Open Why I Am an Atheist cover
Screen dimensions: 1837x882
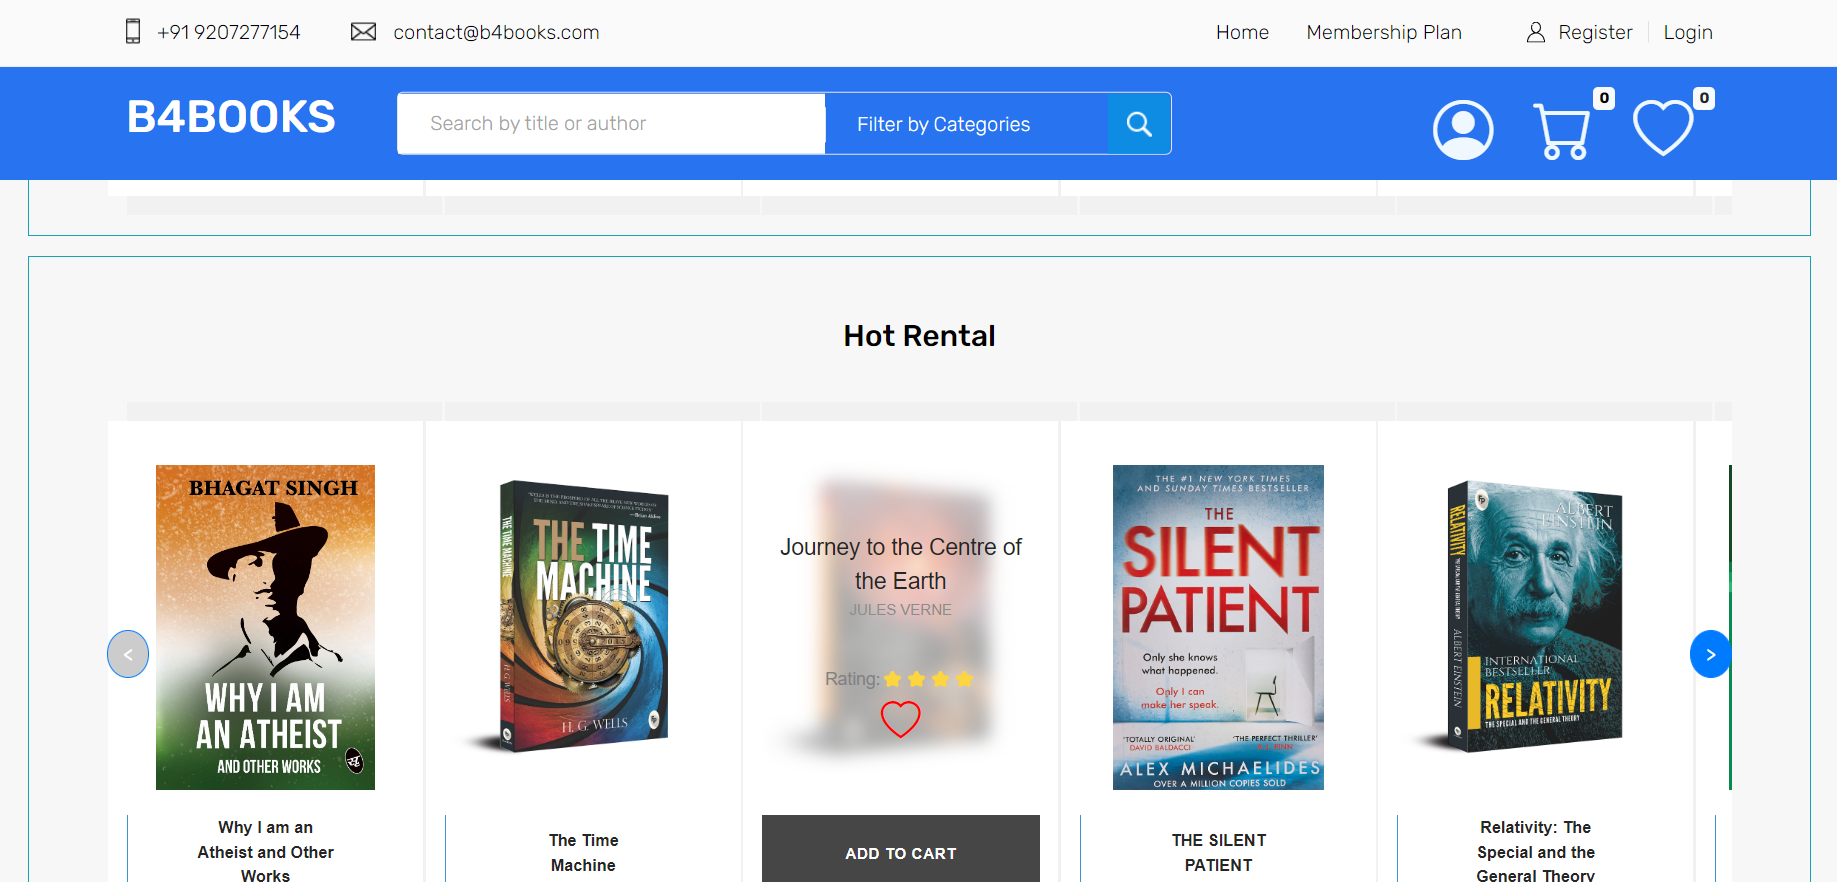(x=265, y=627)
